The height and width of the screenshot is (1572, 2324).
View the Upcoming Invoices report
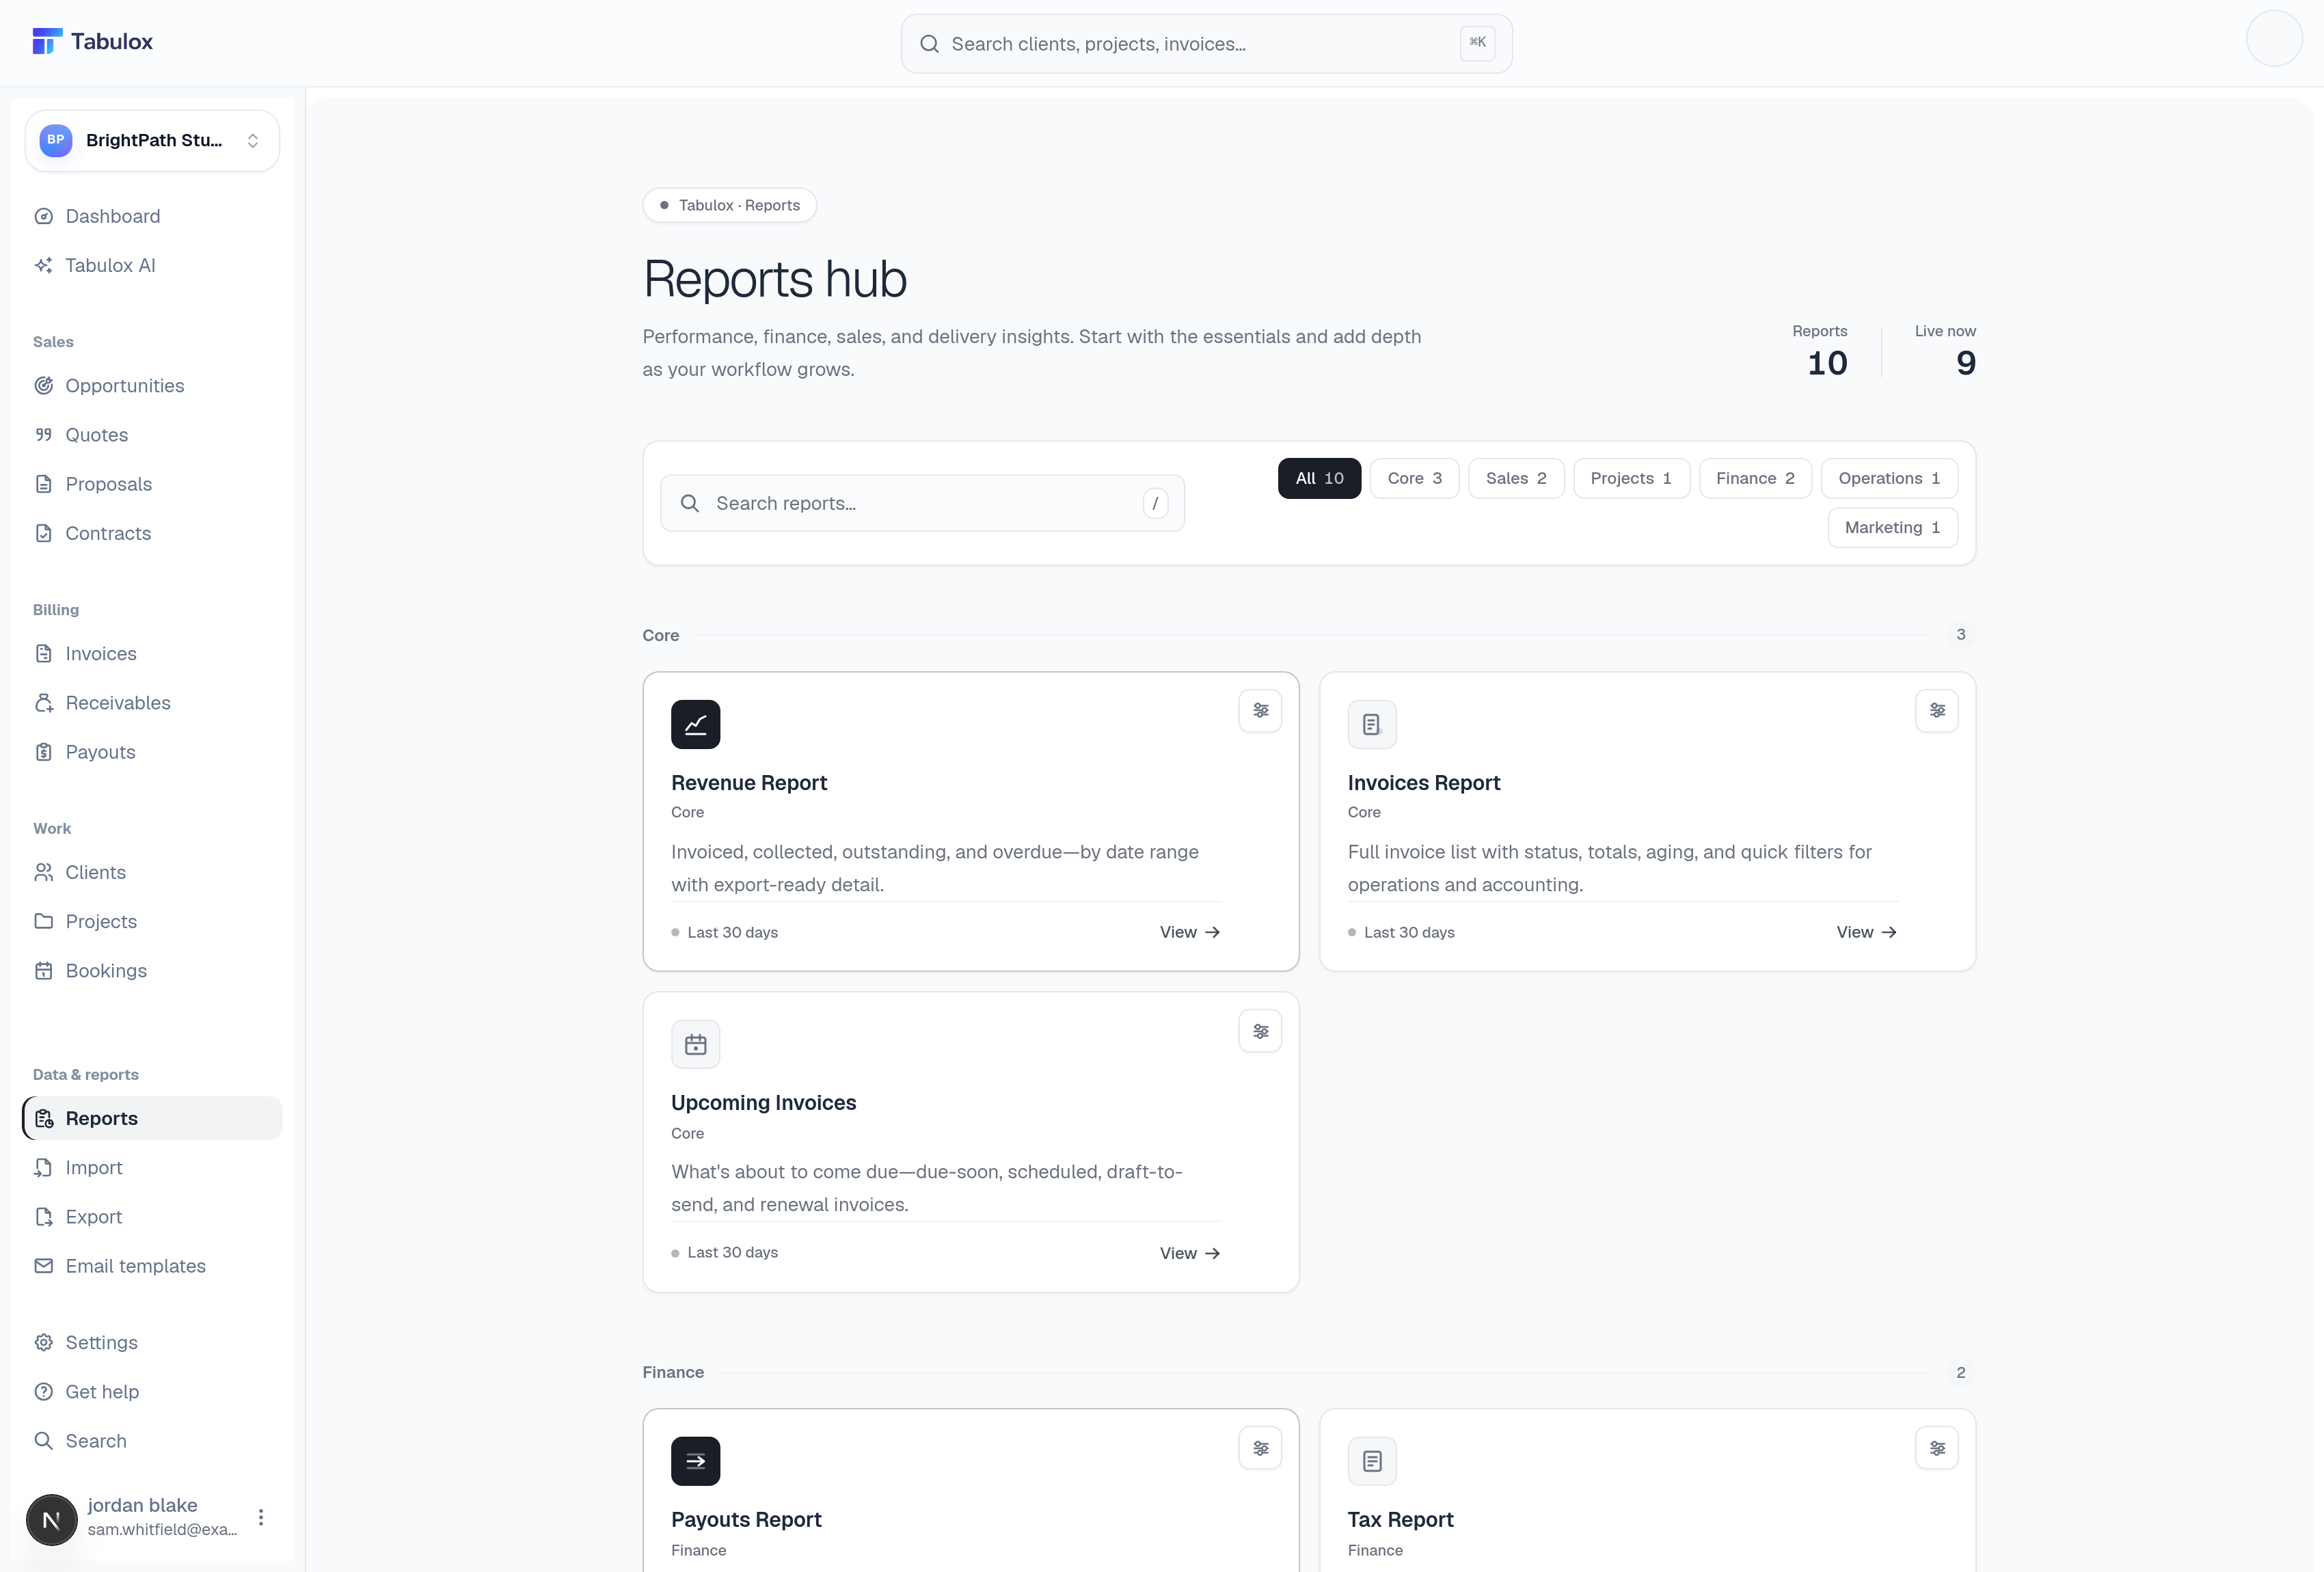pos(1190,1253)
